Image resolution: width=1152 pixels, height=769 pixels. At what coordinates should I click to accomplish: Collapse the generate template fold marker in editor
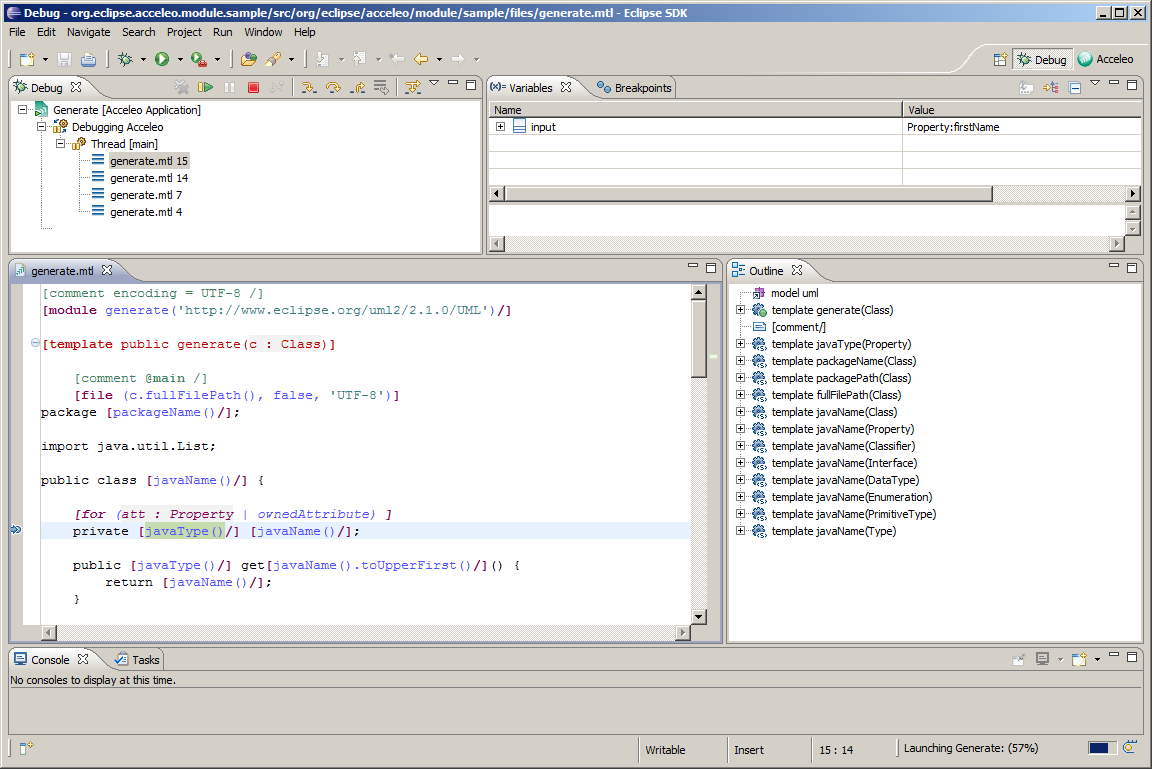point(35,343)
